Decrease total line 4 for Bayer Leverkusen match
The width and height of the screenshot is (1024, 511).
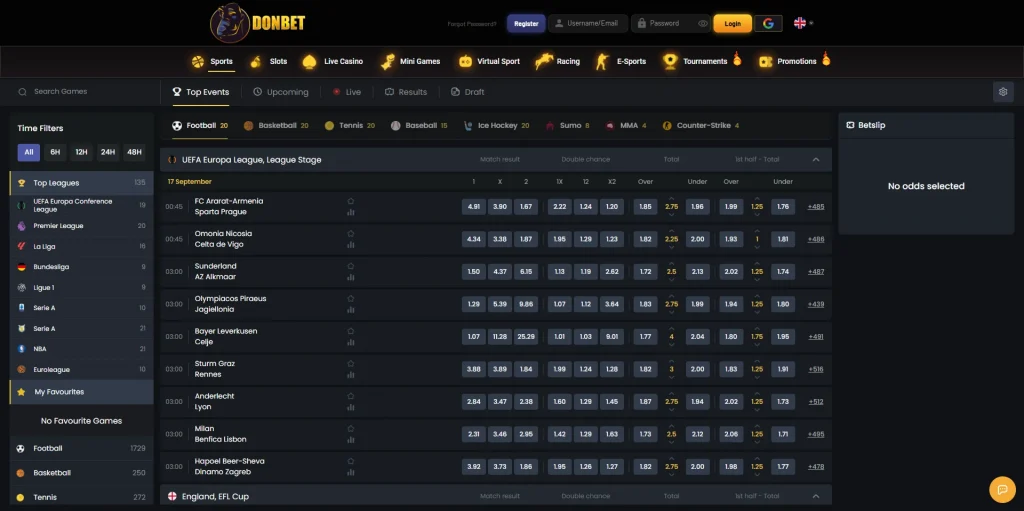(671, 345)
